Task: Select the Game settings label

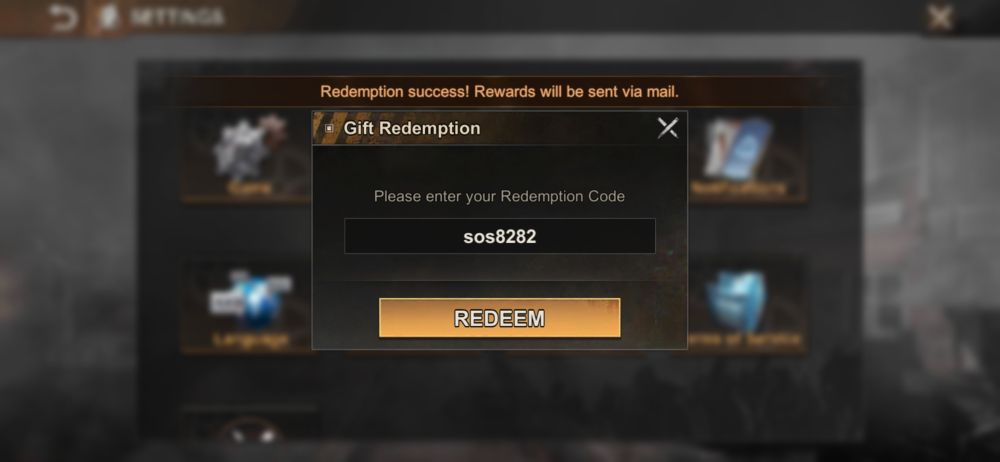Action: 250,188
